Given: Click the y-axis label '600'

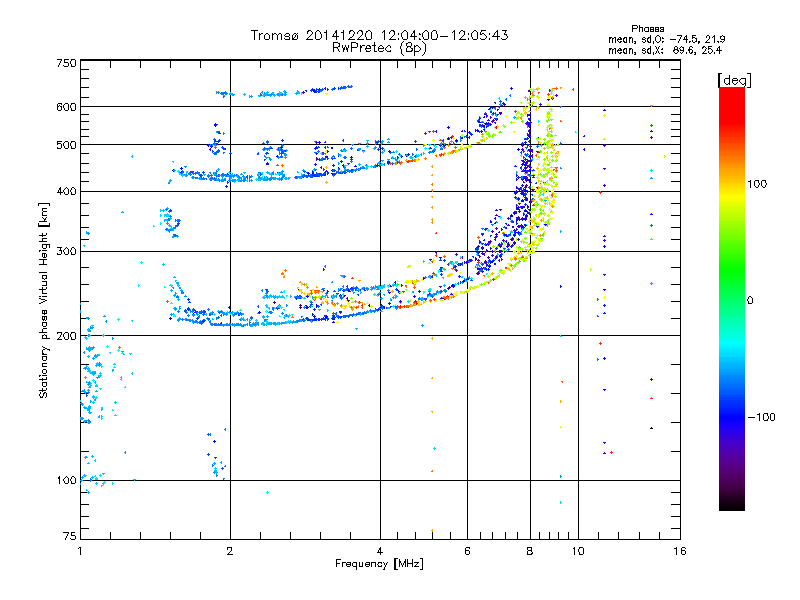Looking at the screenshot, I should coord(66,107).
